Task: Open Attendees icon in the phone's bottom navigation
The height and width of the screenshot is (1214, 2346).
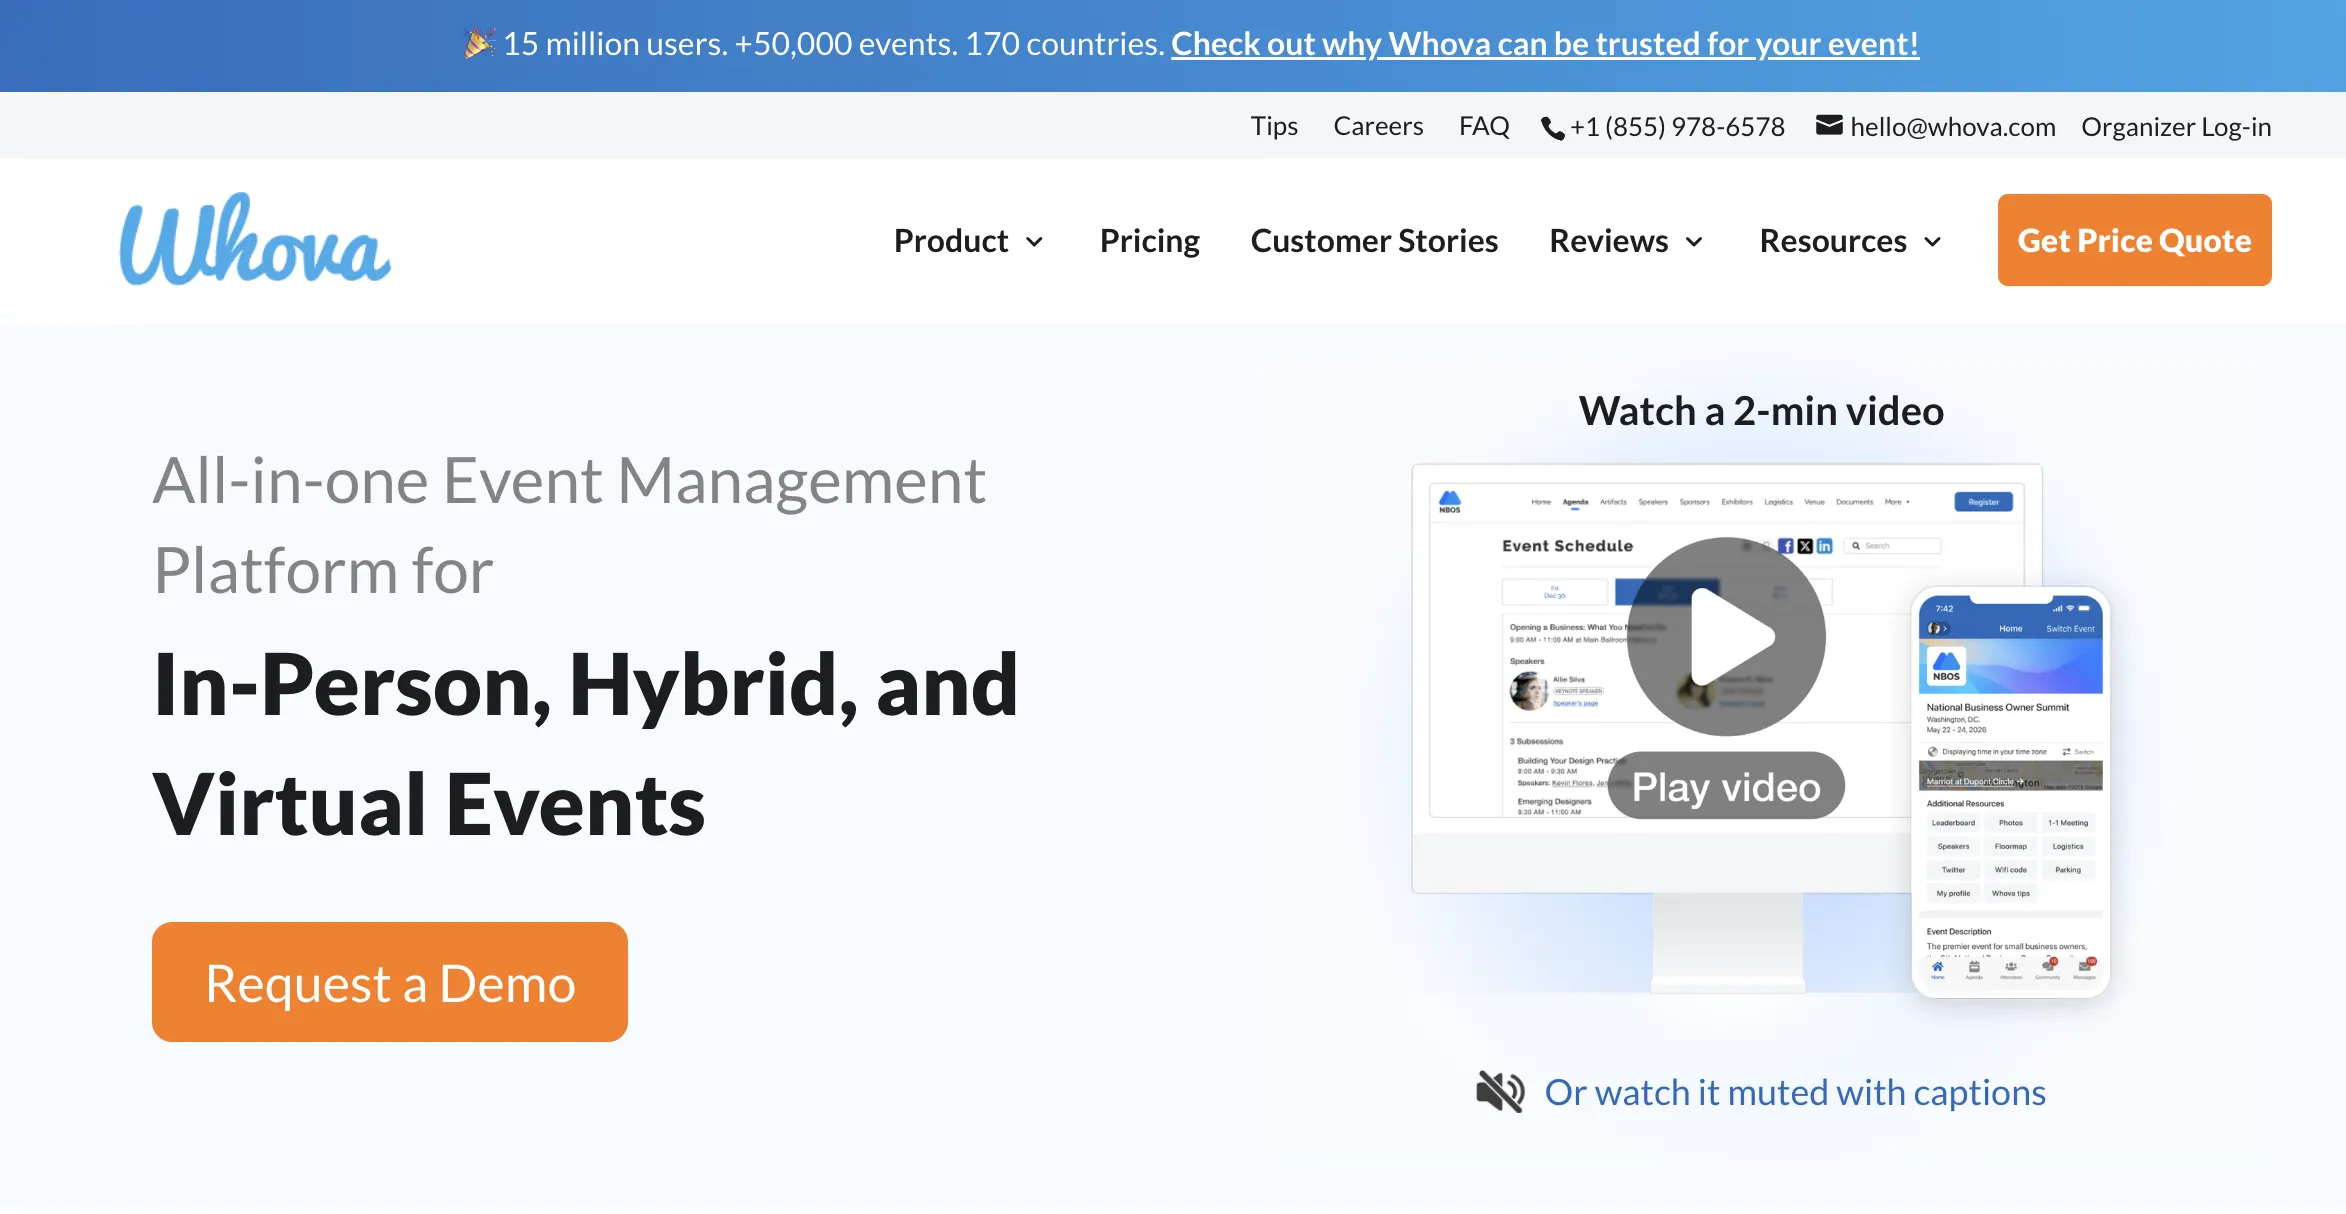Action: 2011,968
